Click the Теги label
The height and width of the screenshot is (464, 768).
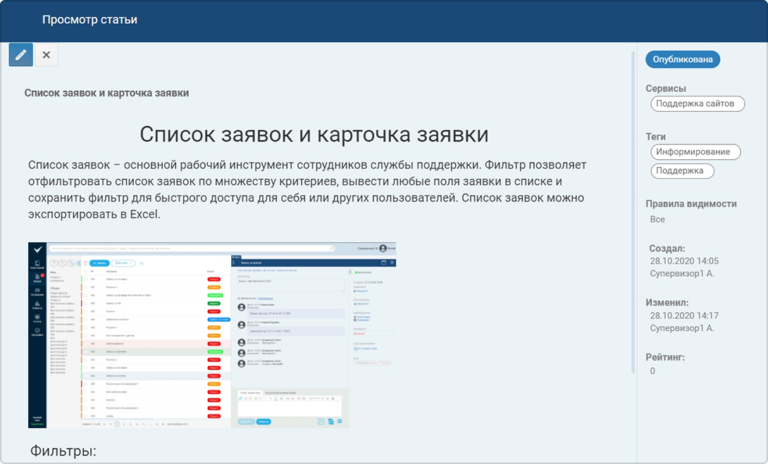[x=655, y=137]
